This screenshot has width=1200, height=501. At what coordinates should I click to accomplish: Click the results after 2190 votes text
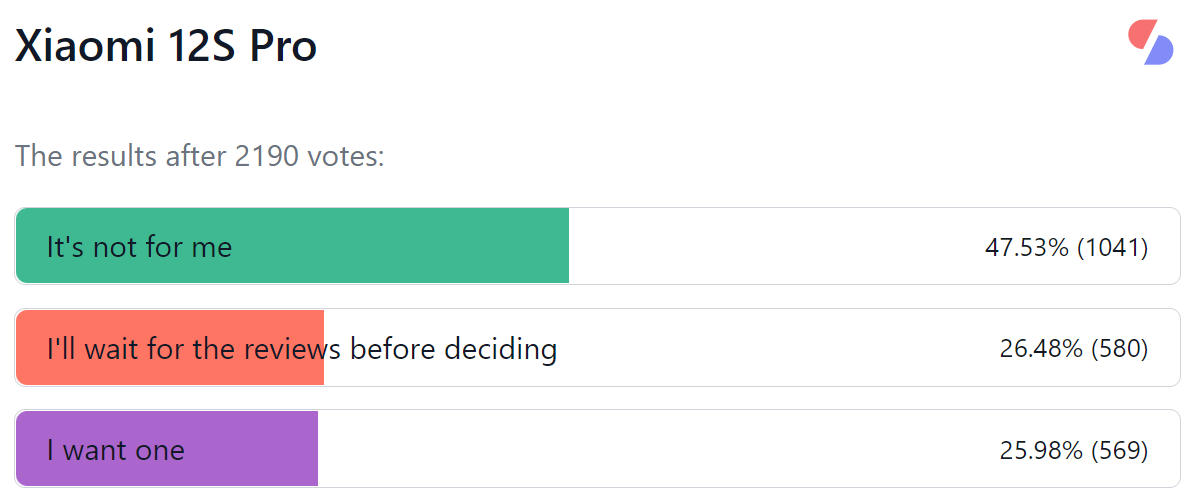tap(200, 157)
